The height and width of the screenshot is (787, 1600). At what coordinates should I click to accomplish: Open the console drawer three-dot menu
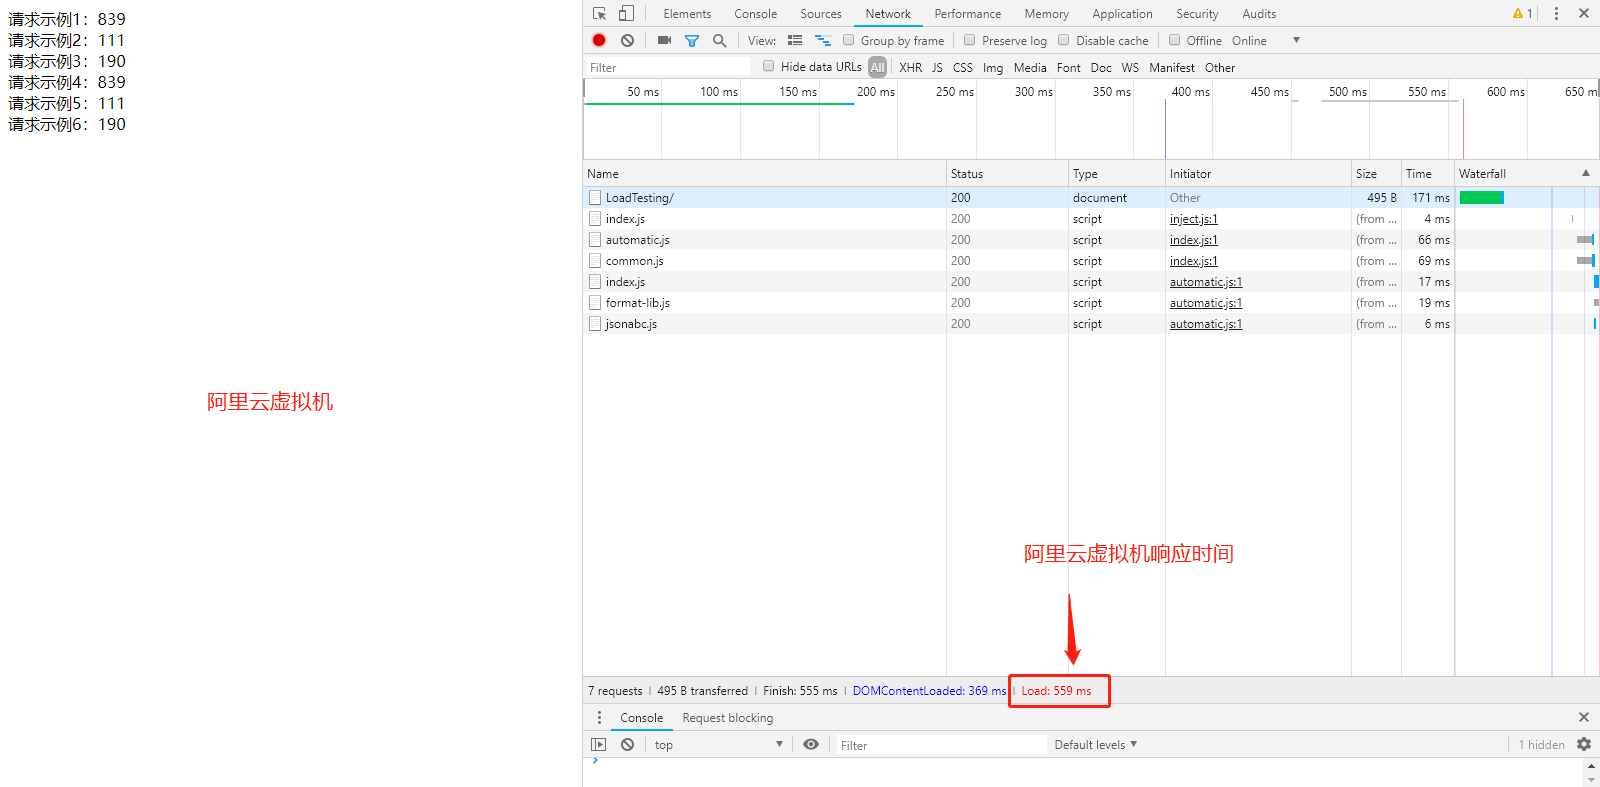599,717
